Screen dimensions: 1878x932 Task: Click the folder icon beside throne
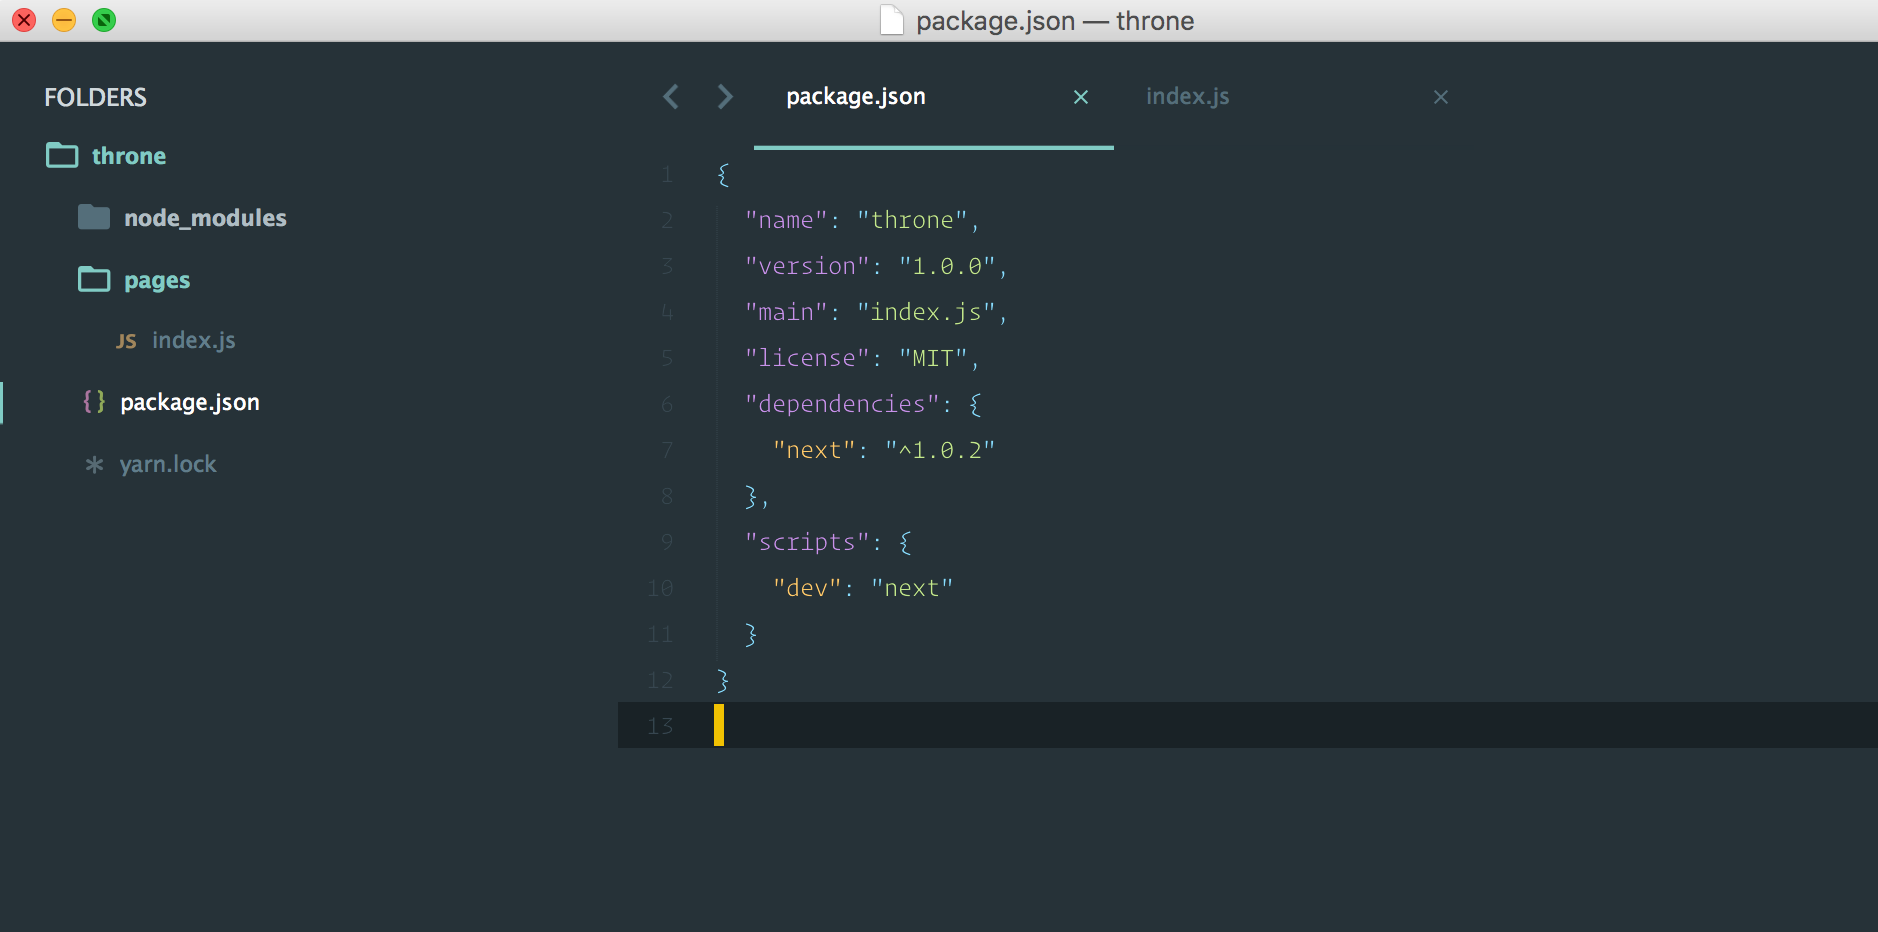[x=62, y=155]
